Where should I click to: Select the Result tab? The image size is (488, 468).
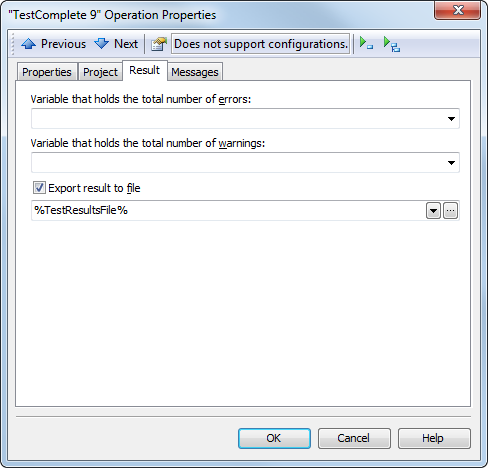(x=145, y=70)
